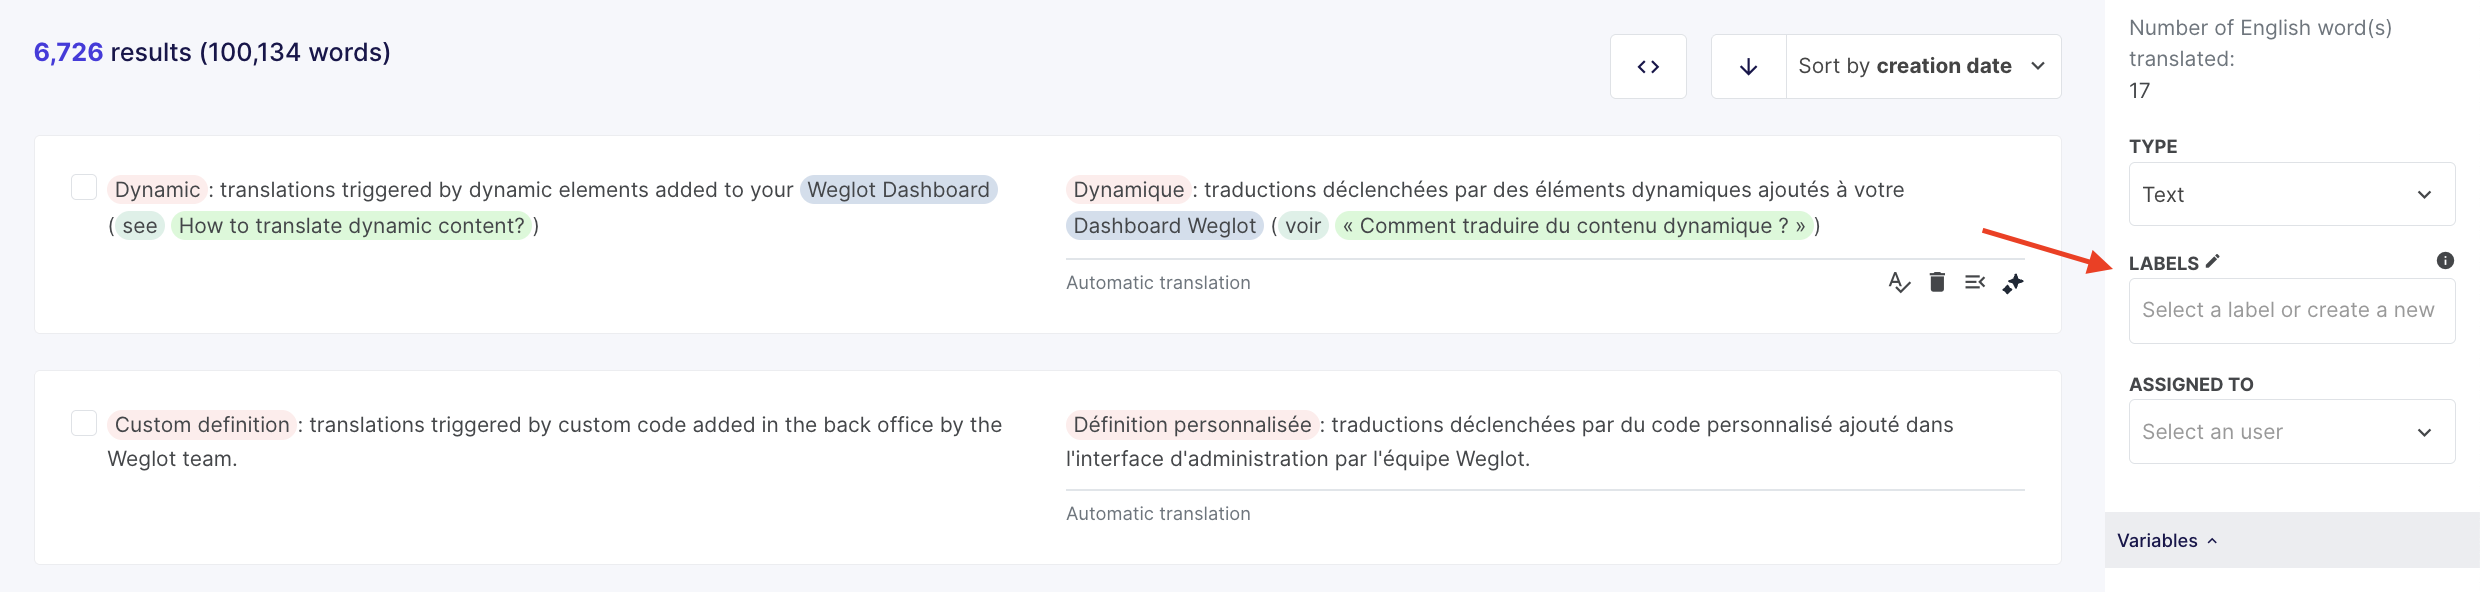Delete the Dynamique translation with the trash icon
This screenshot has width=2480, height=592.
[1937, 283]
